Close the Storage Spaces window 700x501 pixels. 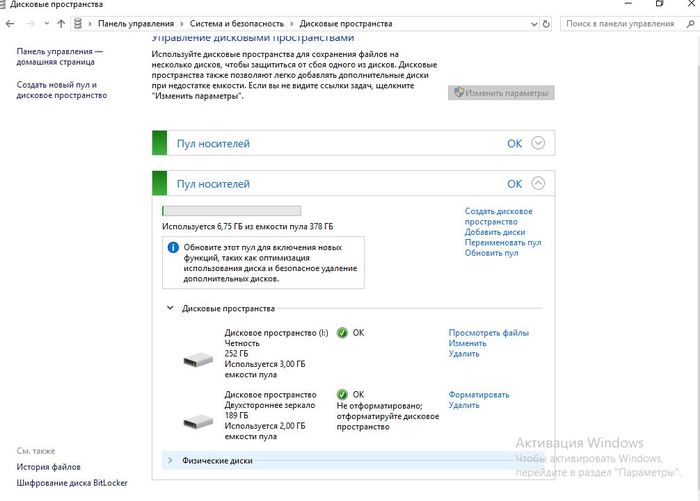[691, 4]
